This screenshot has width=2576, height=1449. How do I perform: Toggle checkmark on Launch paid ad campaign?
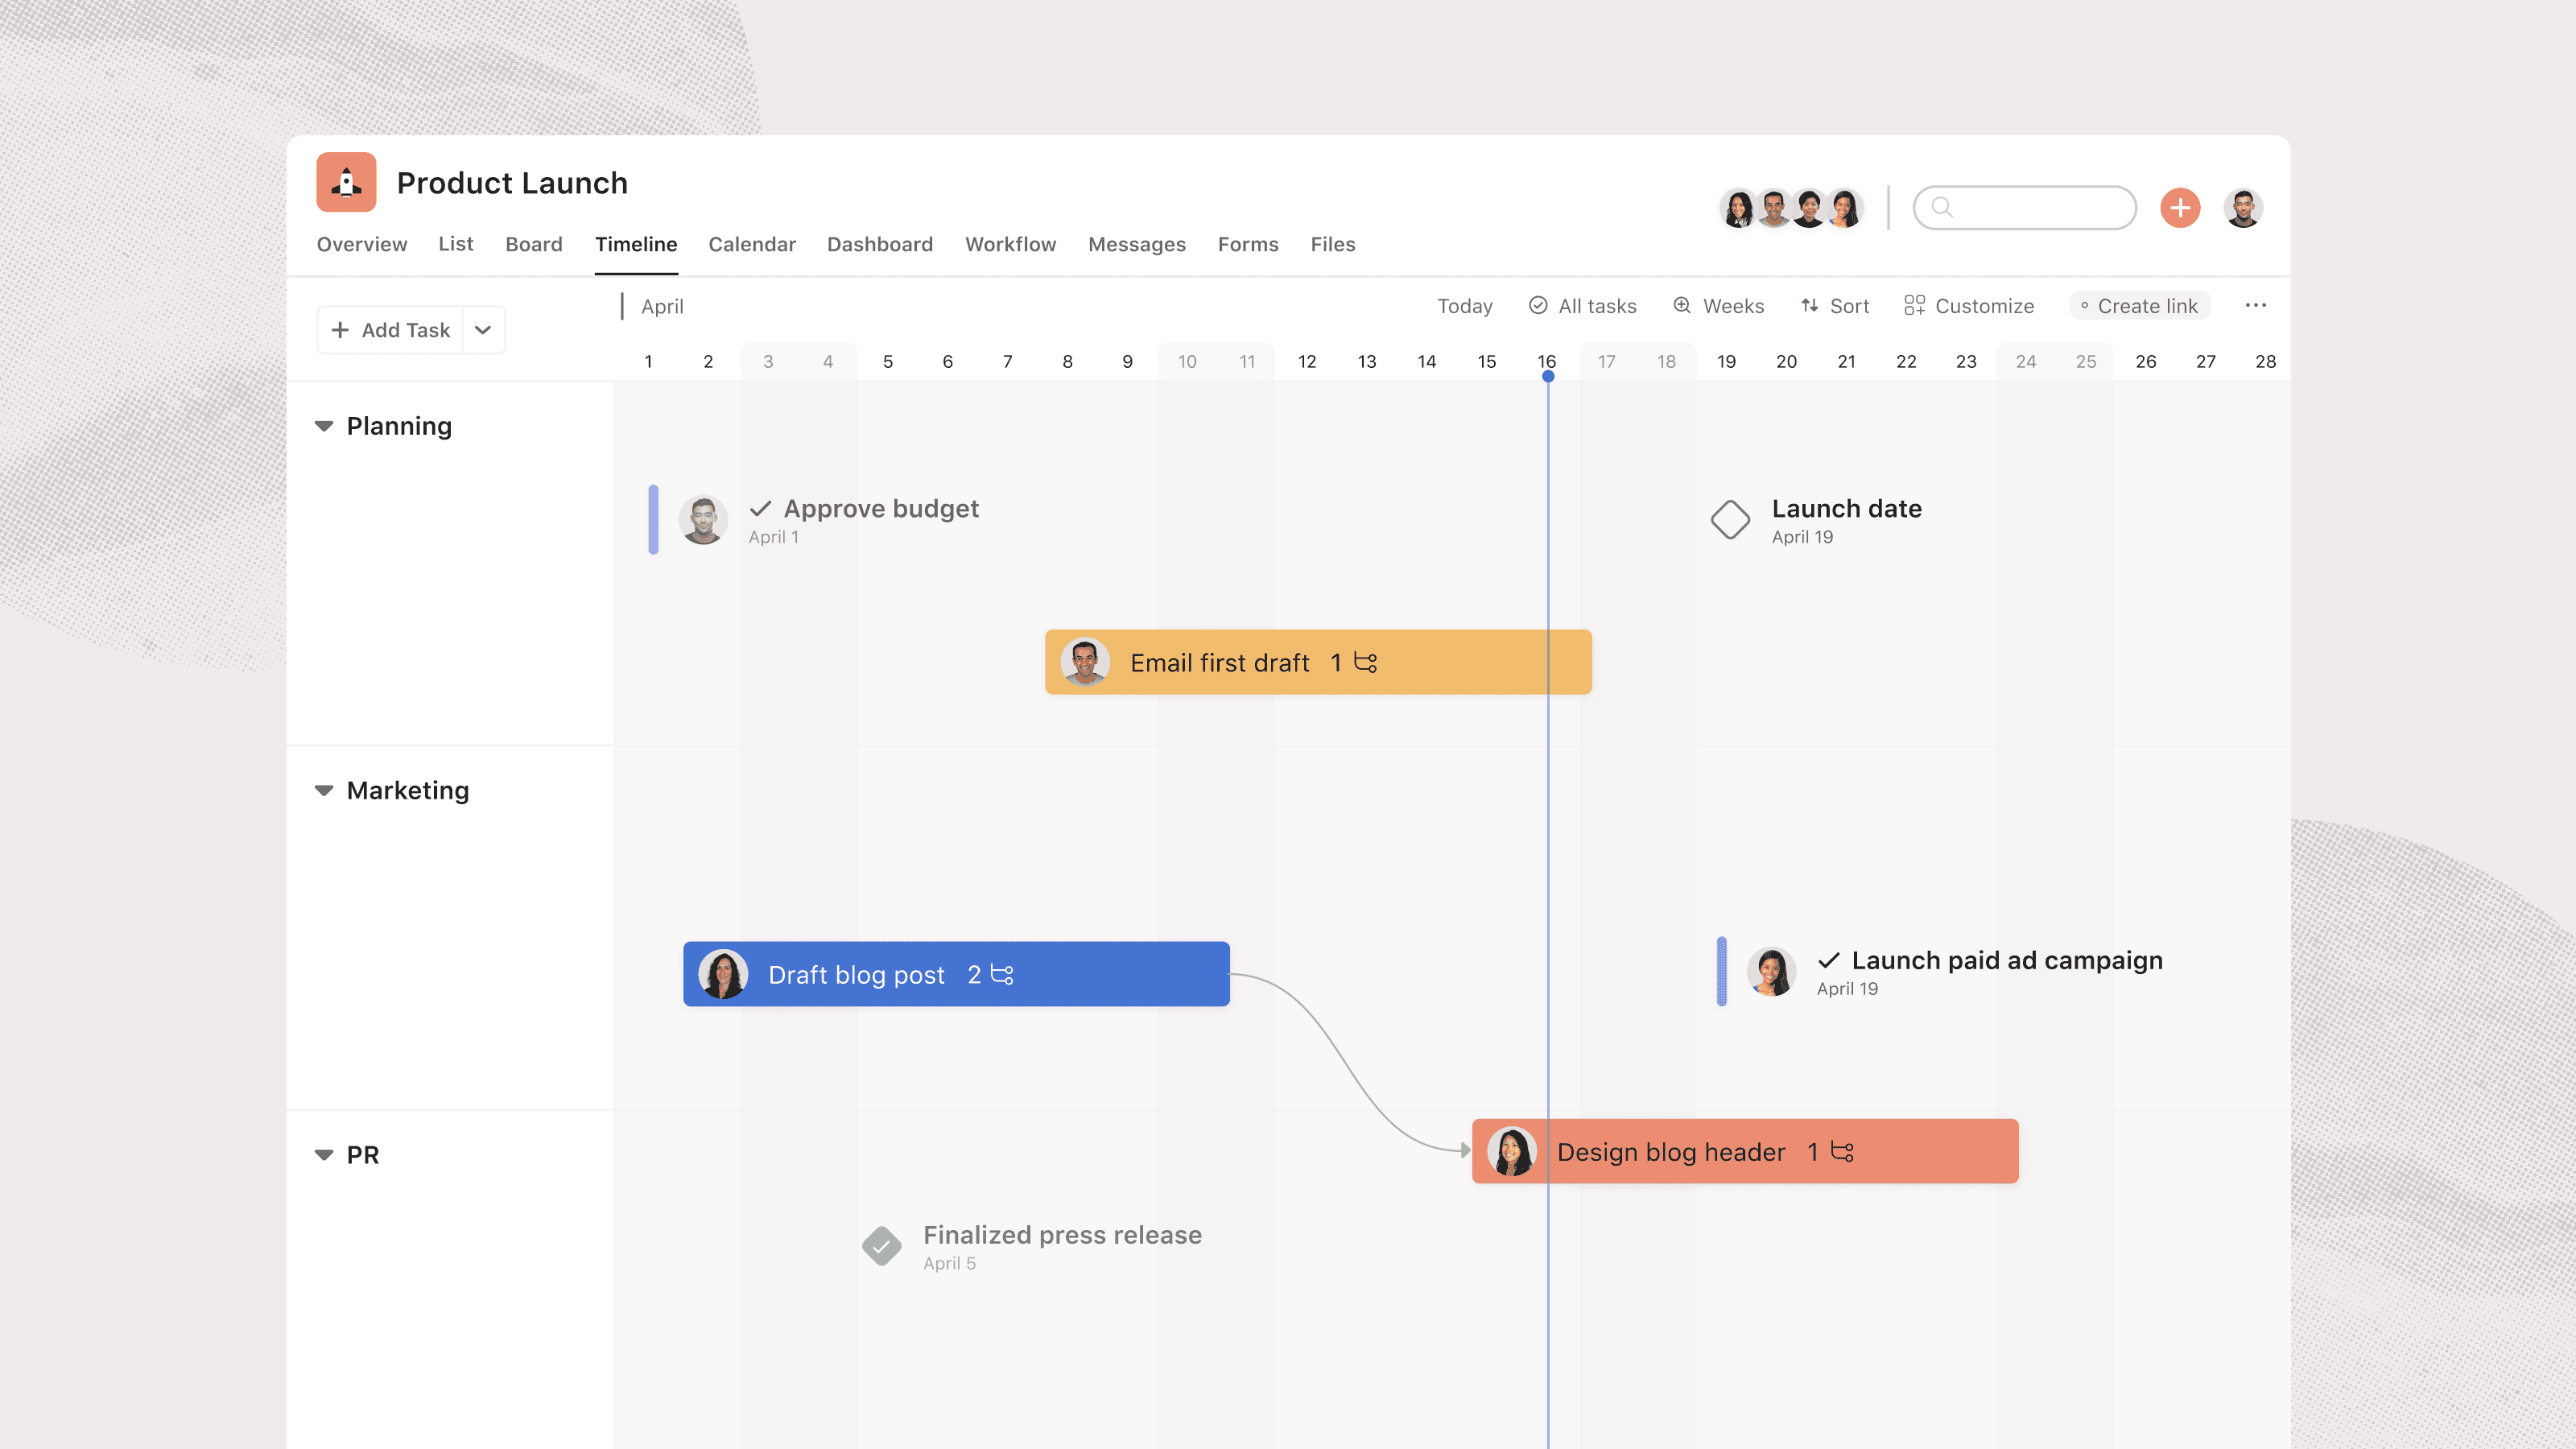click(1829, 960)
